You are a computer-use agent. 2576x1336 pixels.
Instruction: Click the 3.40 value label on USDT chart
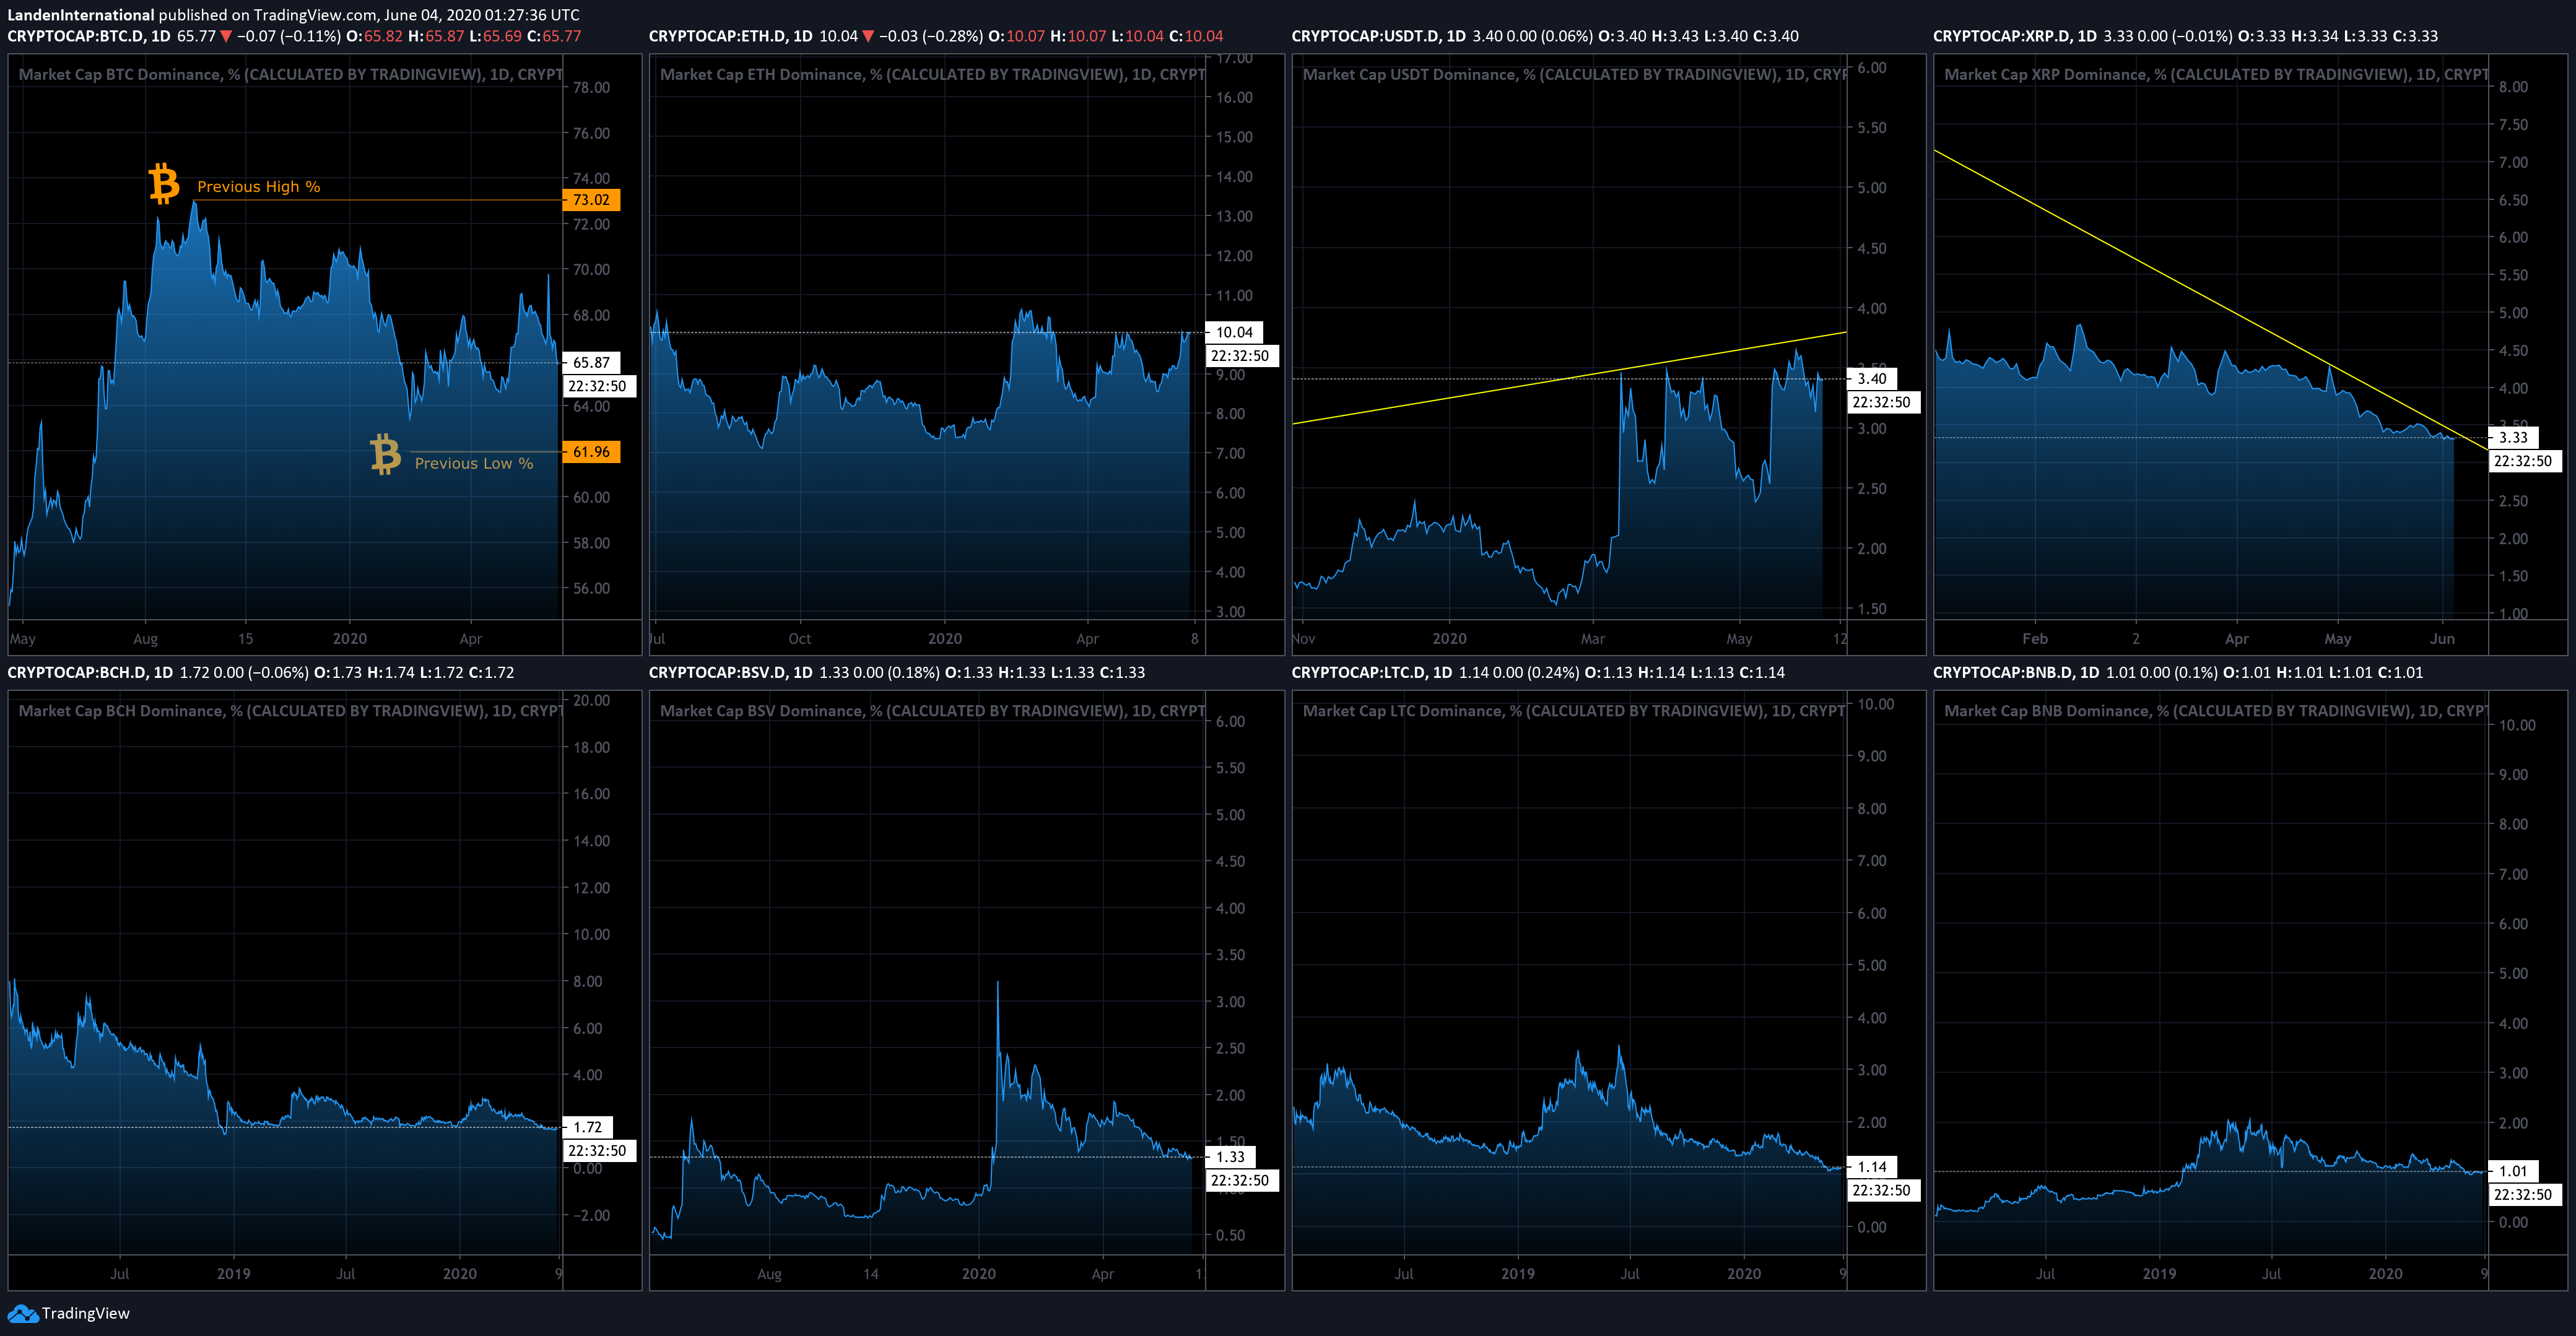(x=1872, y=379)
